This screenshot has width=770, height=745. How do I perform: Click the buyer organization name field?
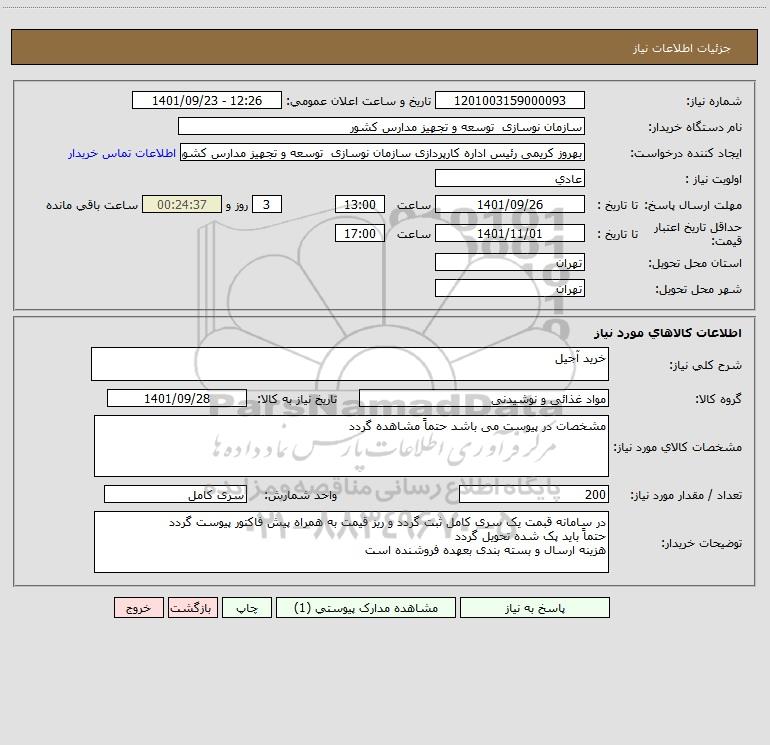(381, 126)
